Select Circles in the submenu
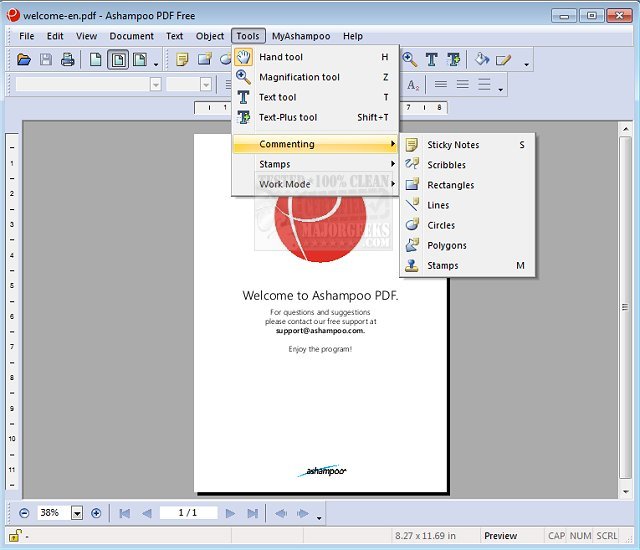The image size is (640, 550). pos(467,225)
